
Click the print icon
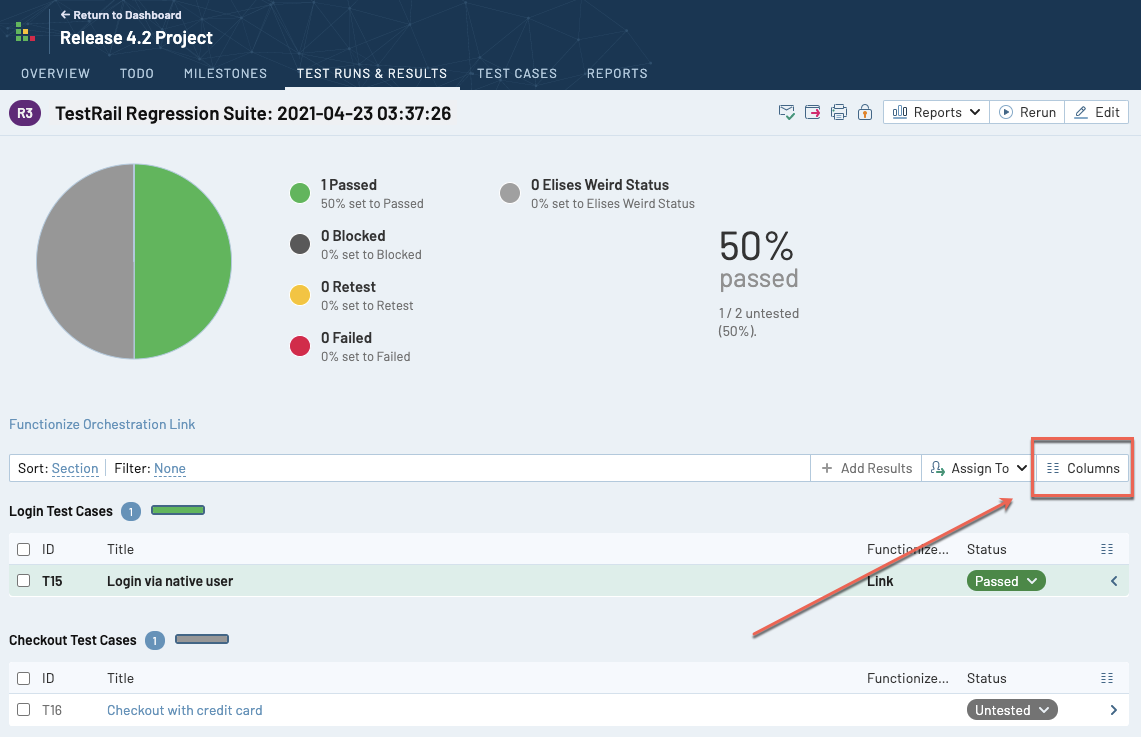(839, 112)
